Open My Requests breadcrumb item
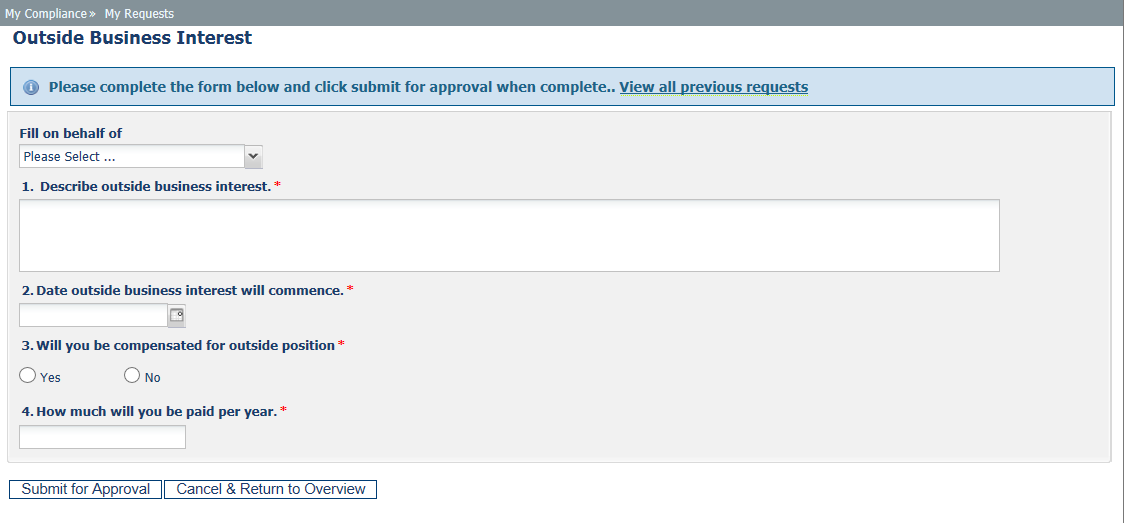The height and width of the screenshot is (523, 1124). (139, 14)
